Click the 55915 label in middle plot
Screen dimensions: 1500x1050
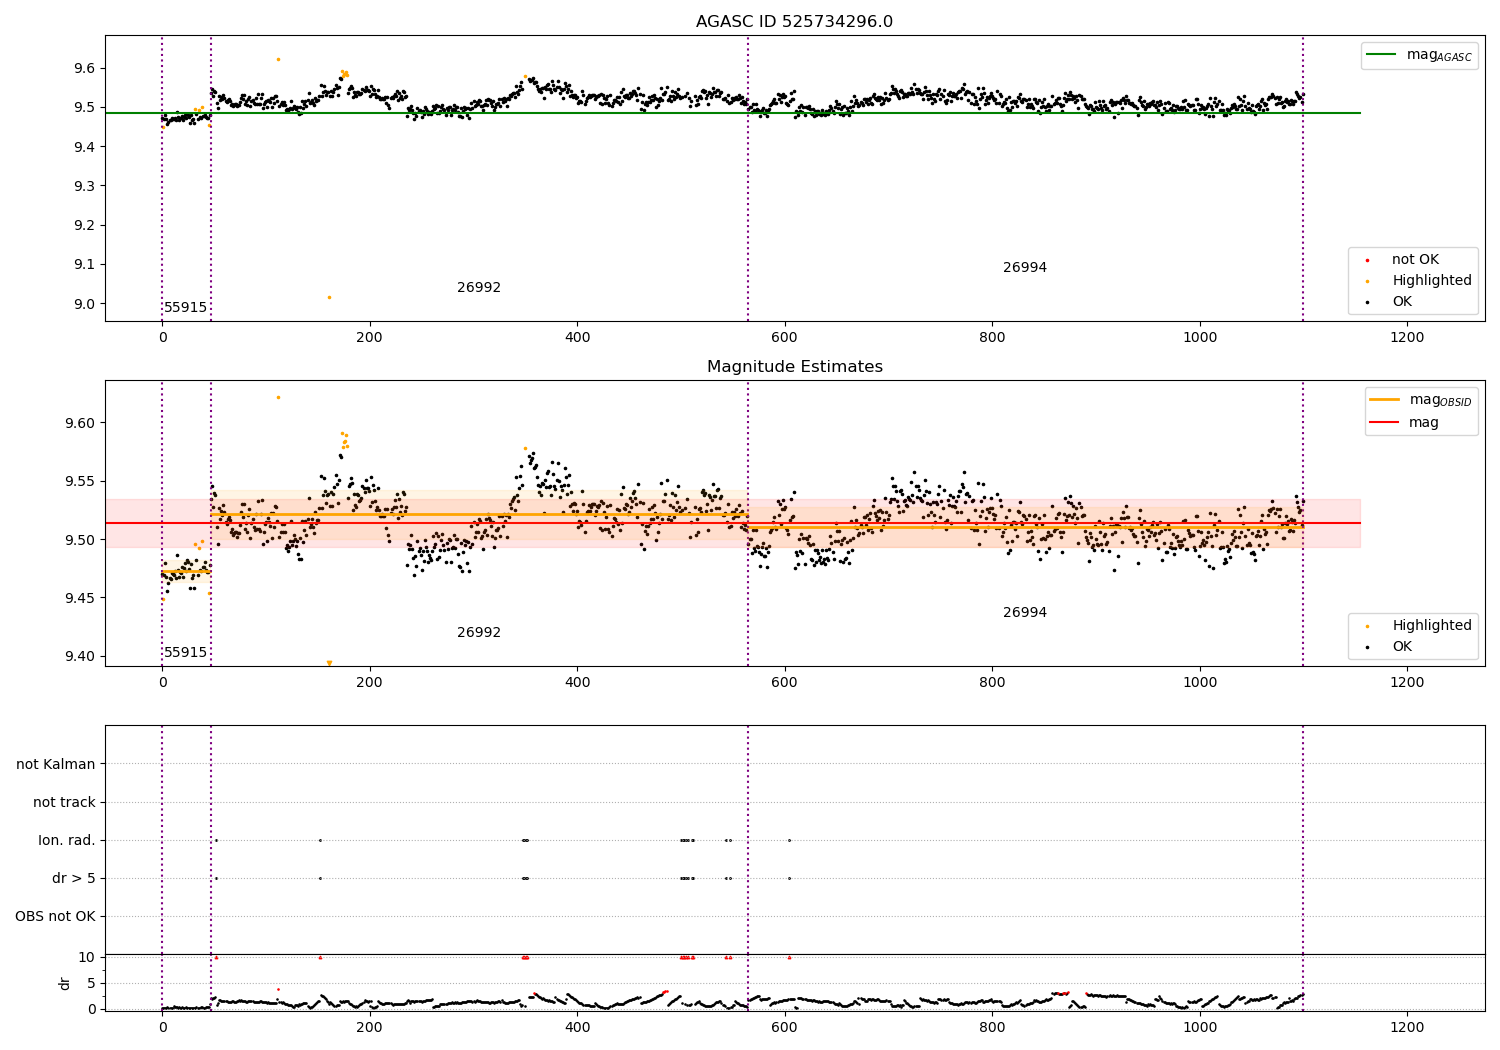[x=186, y=653]
